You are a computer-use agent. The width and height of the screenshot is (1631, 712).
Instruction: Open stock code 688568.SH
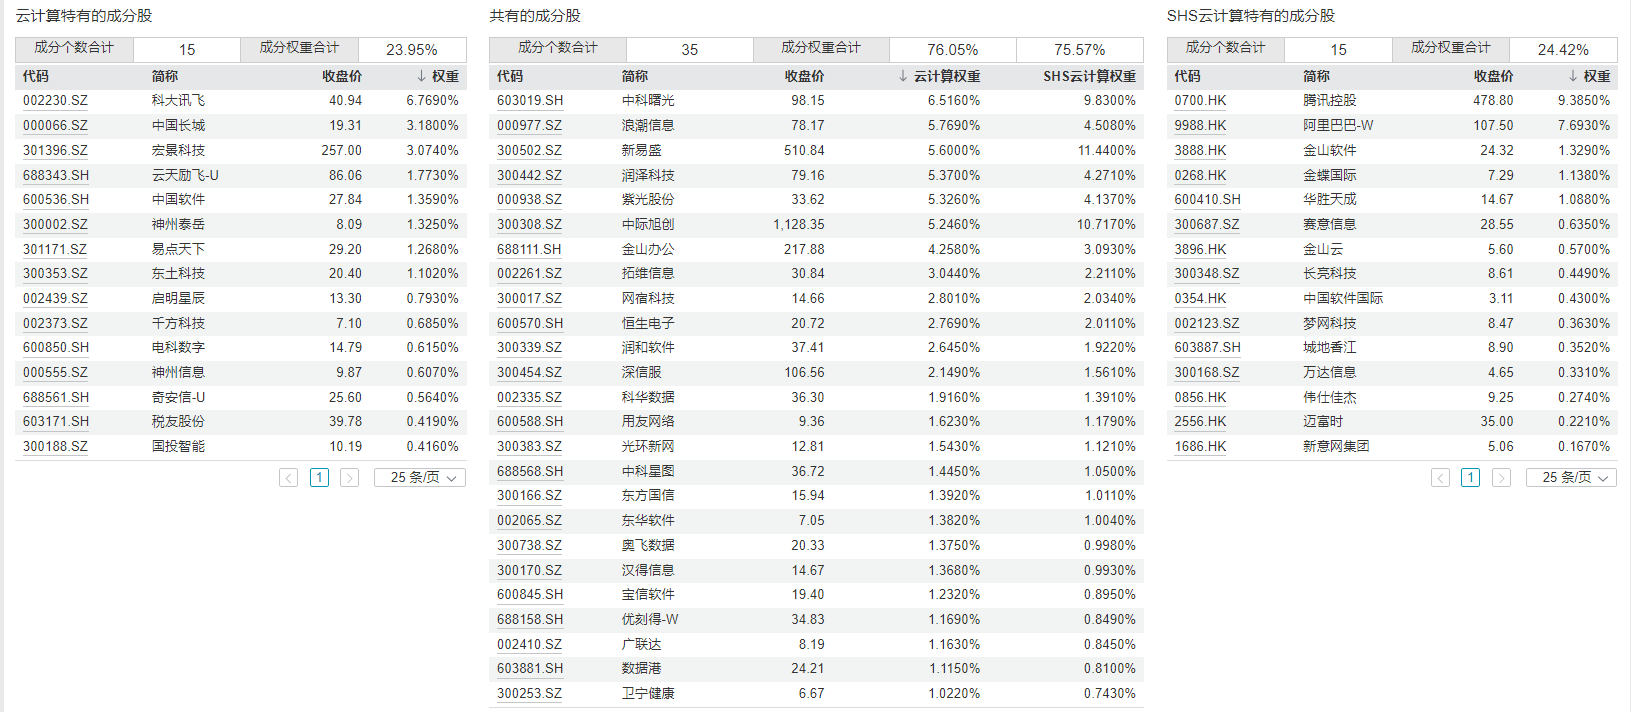click(x=530, y=471)
